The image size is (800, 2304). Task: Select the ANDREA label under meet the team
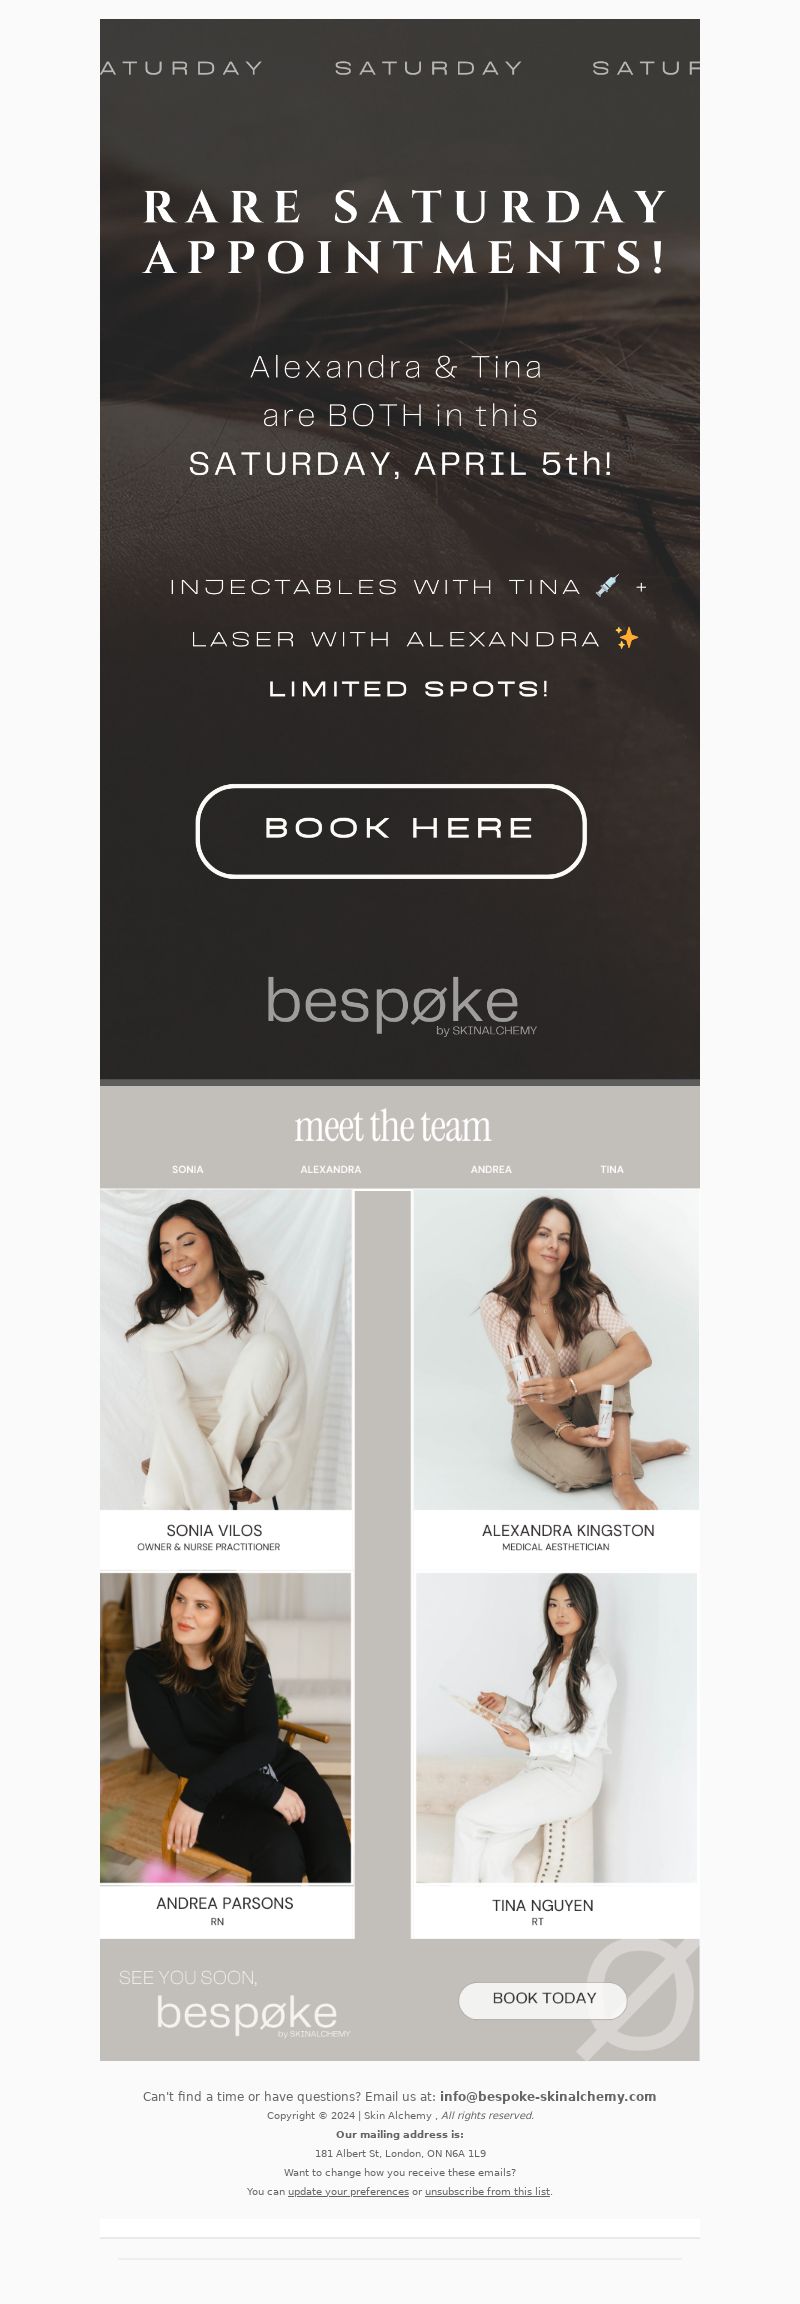click(x=491, y=1169)
